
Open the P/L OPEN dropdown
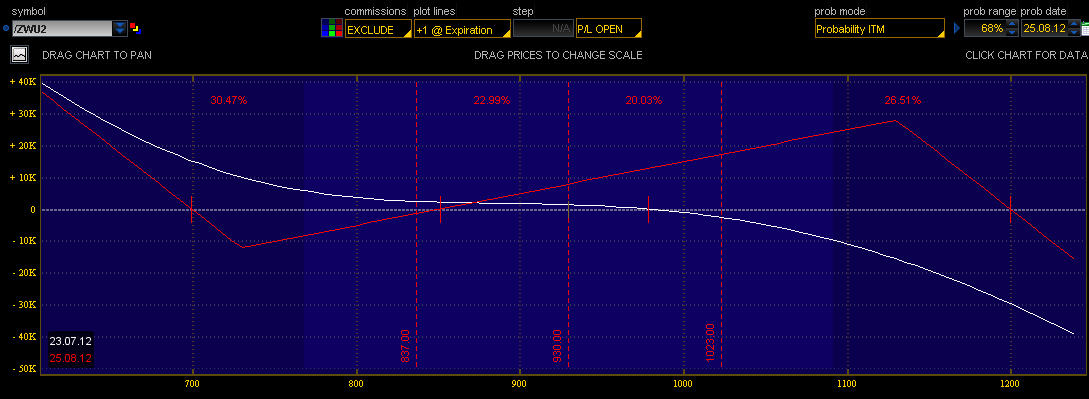(x=608, y=29)
